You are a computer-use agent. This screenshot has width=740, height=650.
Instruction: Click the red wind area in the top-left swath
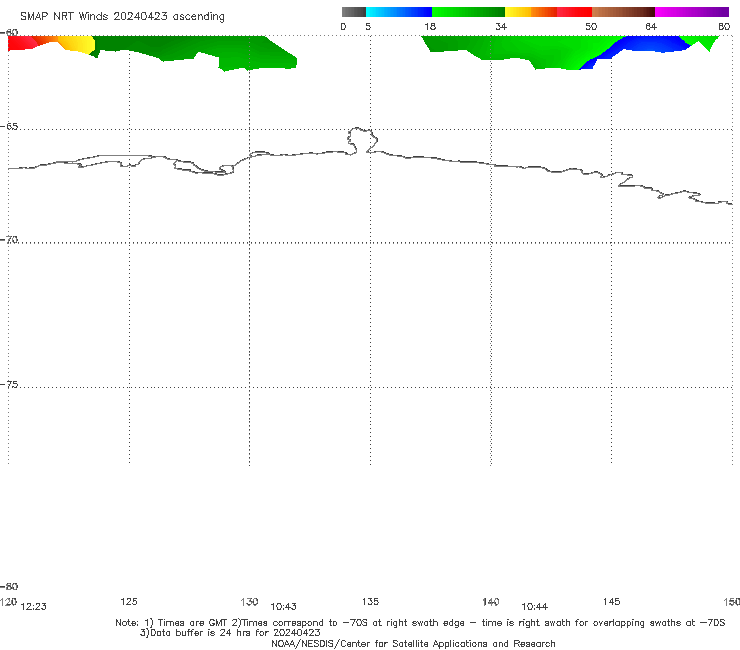[x=21, y=43]
